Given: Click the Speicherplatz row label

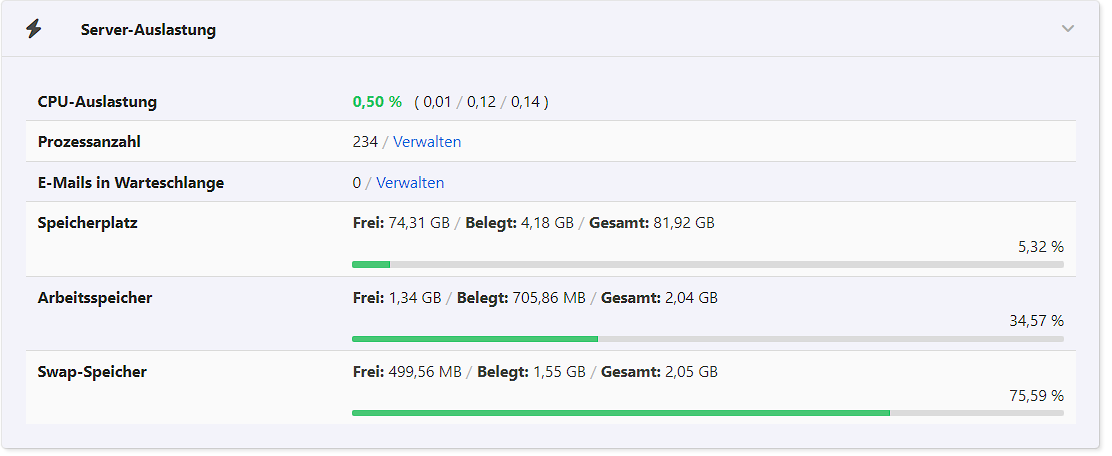Looking at the screenshot, I should (88, 223).
